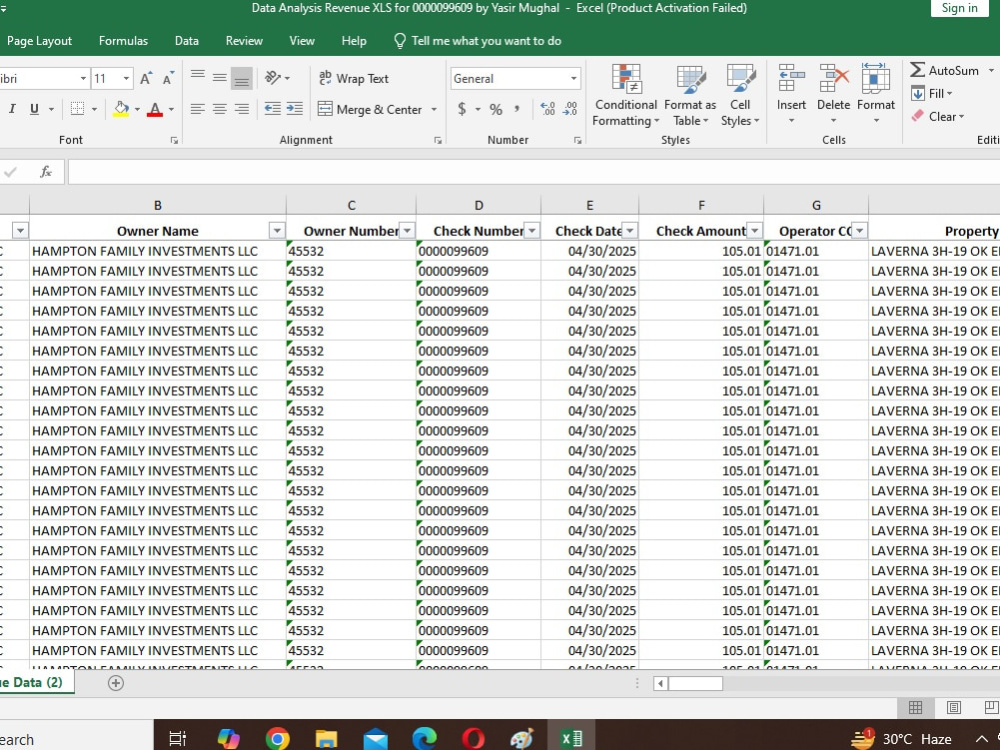The height and width of the screenshot is (750, 1000).
Task: Increase the indent
Action: (x=295, y=109)
